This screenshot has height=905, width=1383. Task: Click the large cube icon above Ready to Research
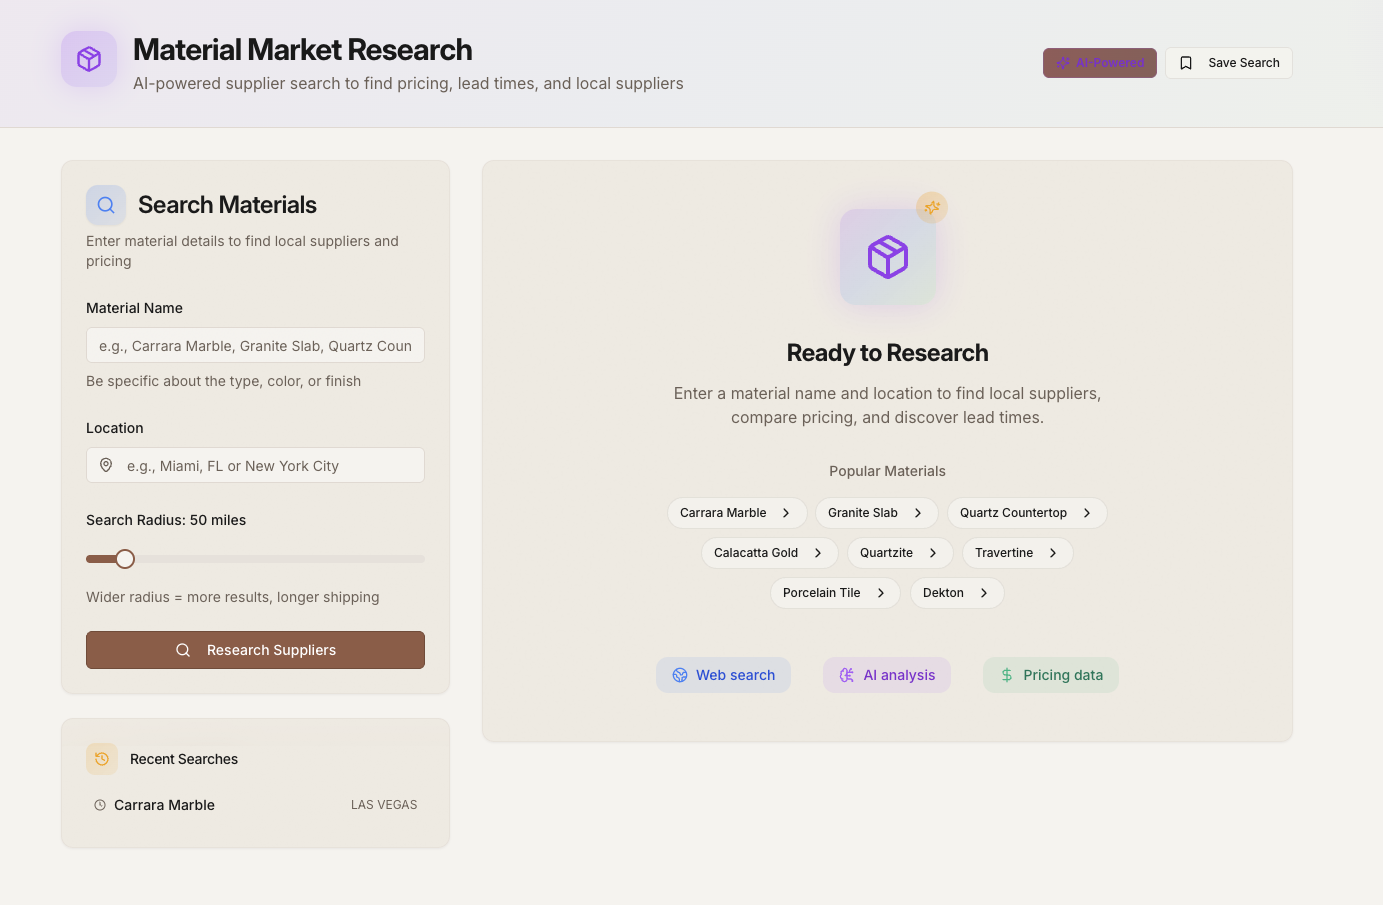click(x=888, y=257)
